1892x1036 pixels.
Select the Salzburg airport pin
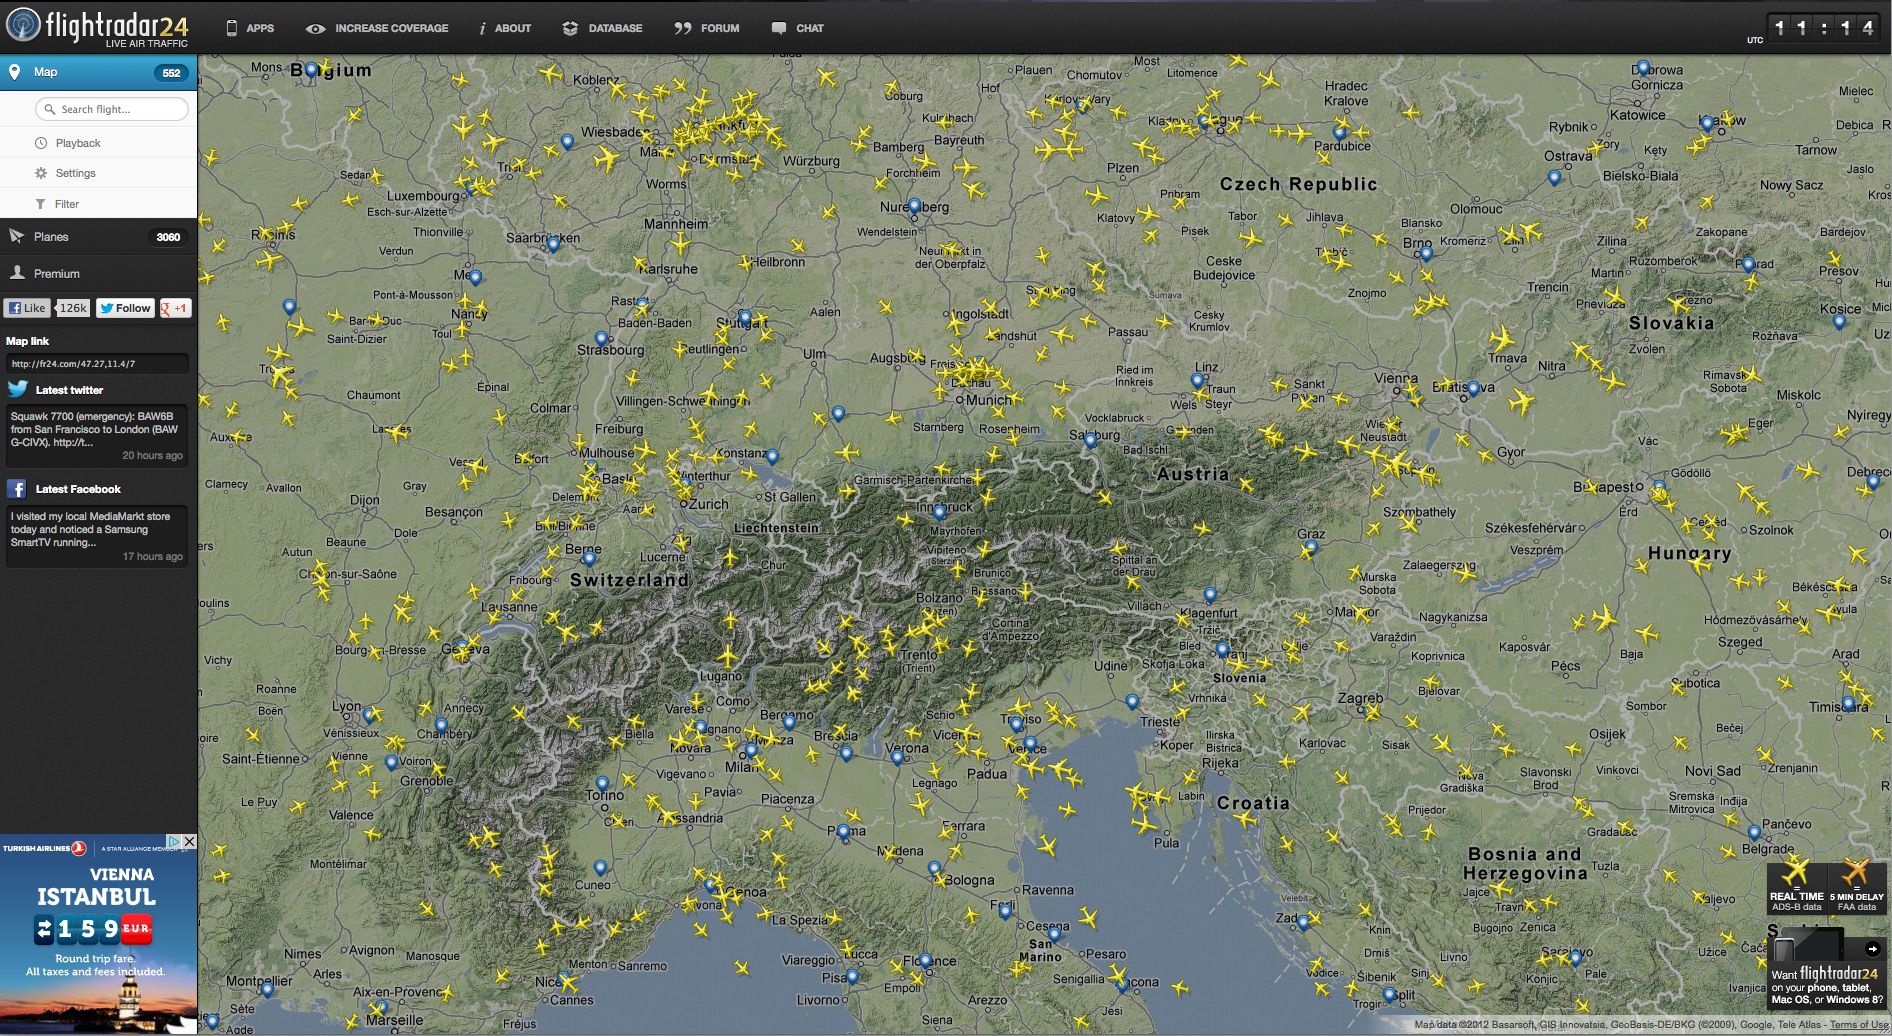(1090, 440)
